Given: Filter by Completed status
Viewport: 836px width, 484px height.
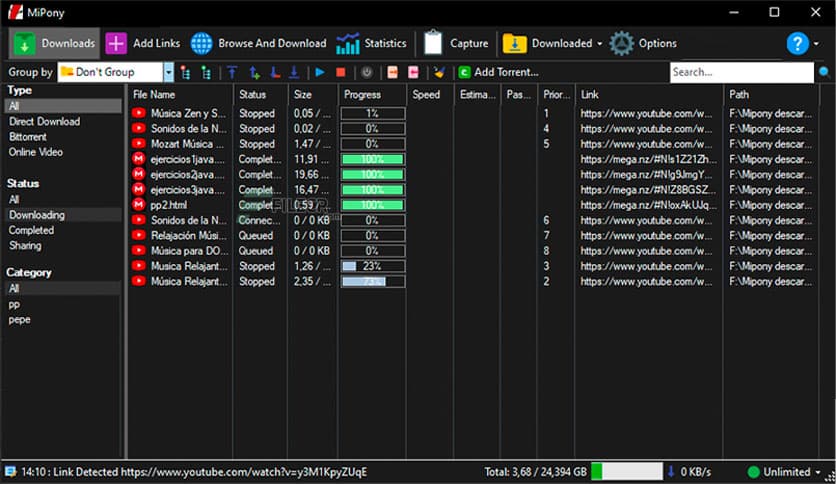Looking at the screenshot, I should (x=31, y=230).
